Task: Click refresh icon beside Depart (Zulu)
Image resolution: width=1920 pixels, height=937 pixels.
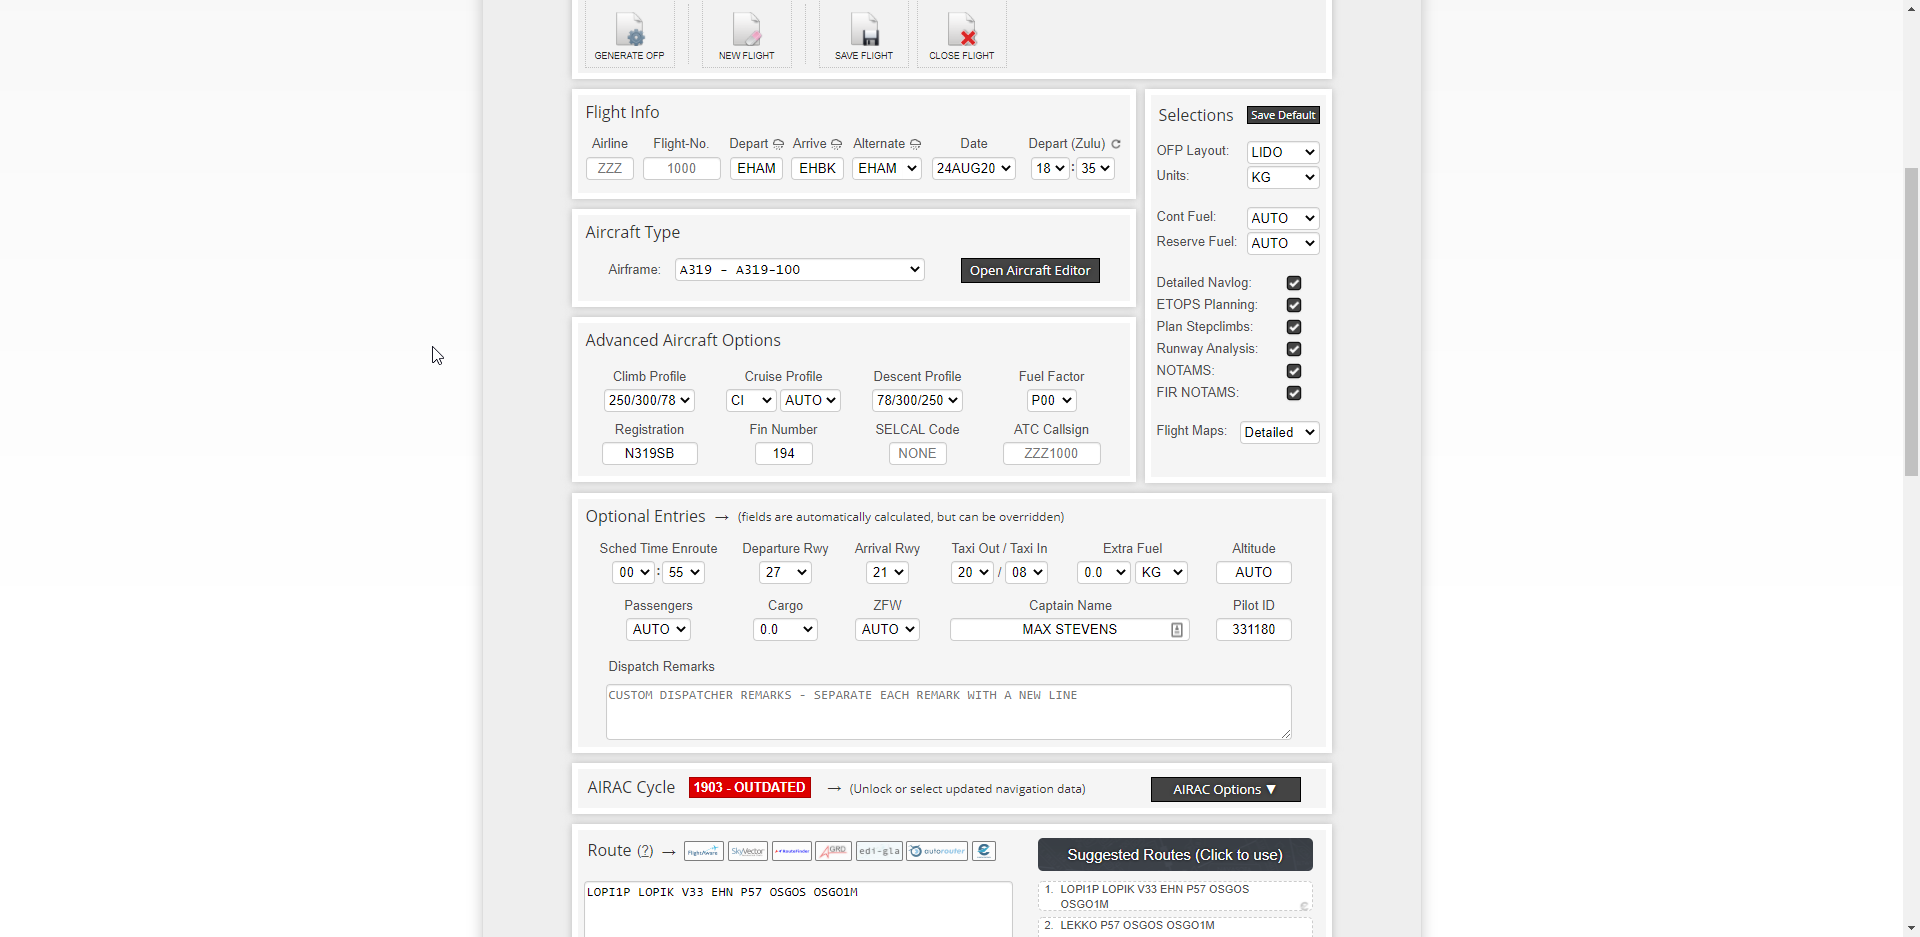Action: (x=1116, y=144)
